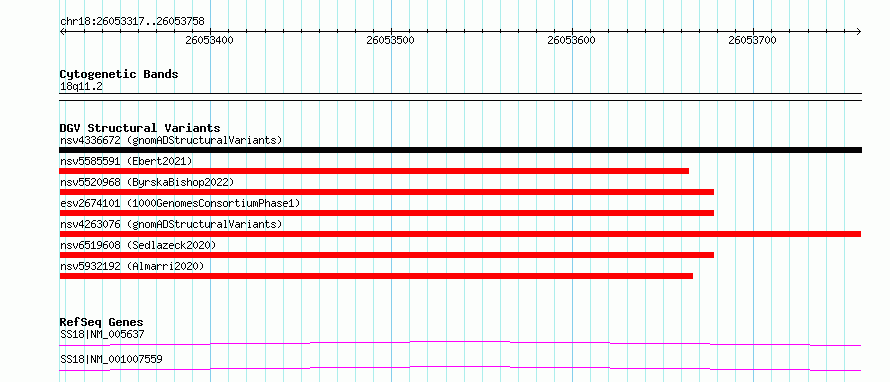Click the chr18:26053317..26053758 coordinate label
The height and width of the screenshot is (382, 890).
(x=132, y=22)
